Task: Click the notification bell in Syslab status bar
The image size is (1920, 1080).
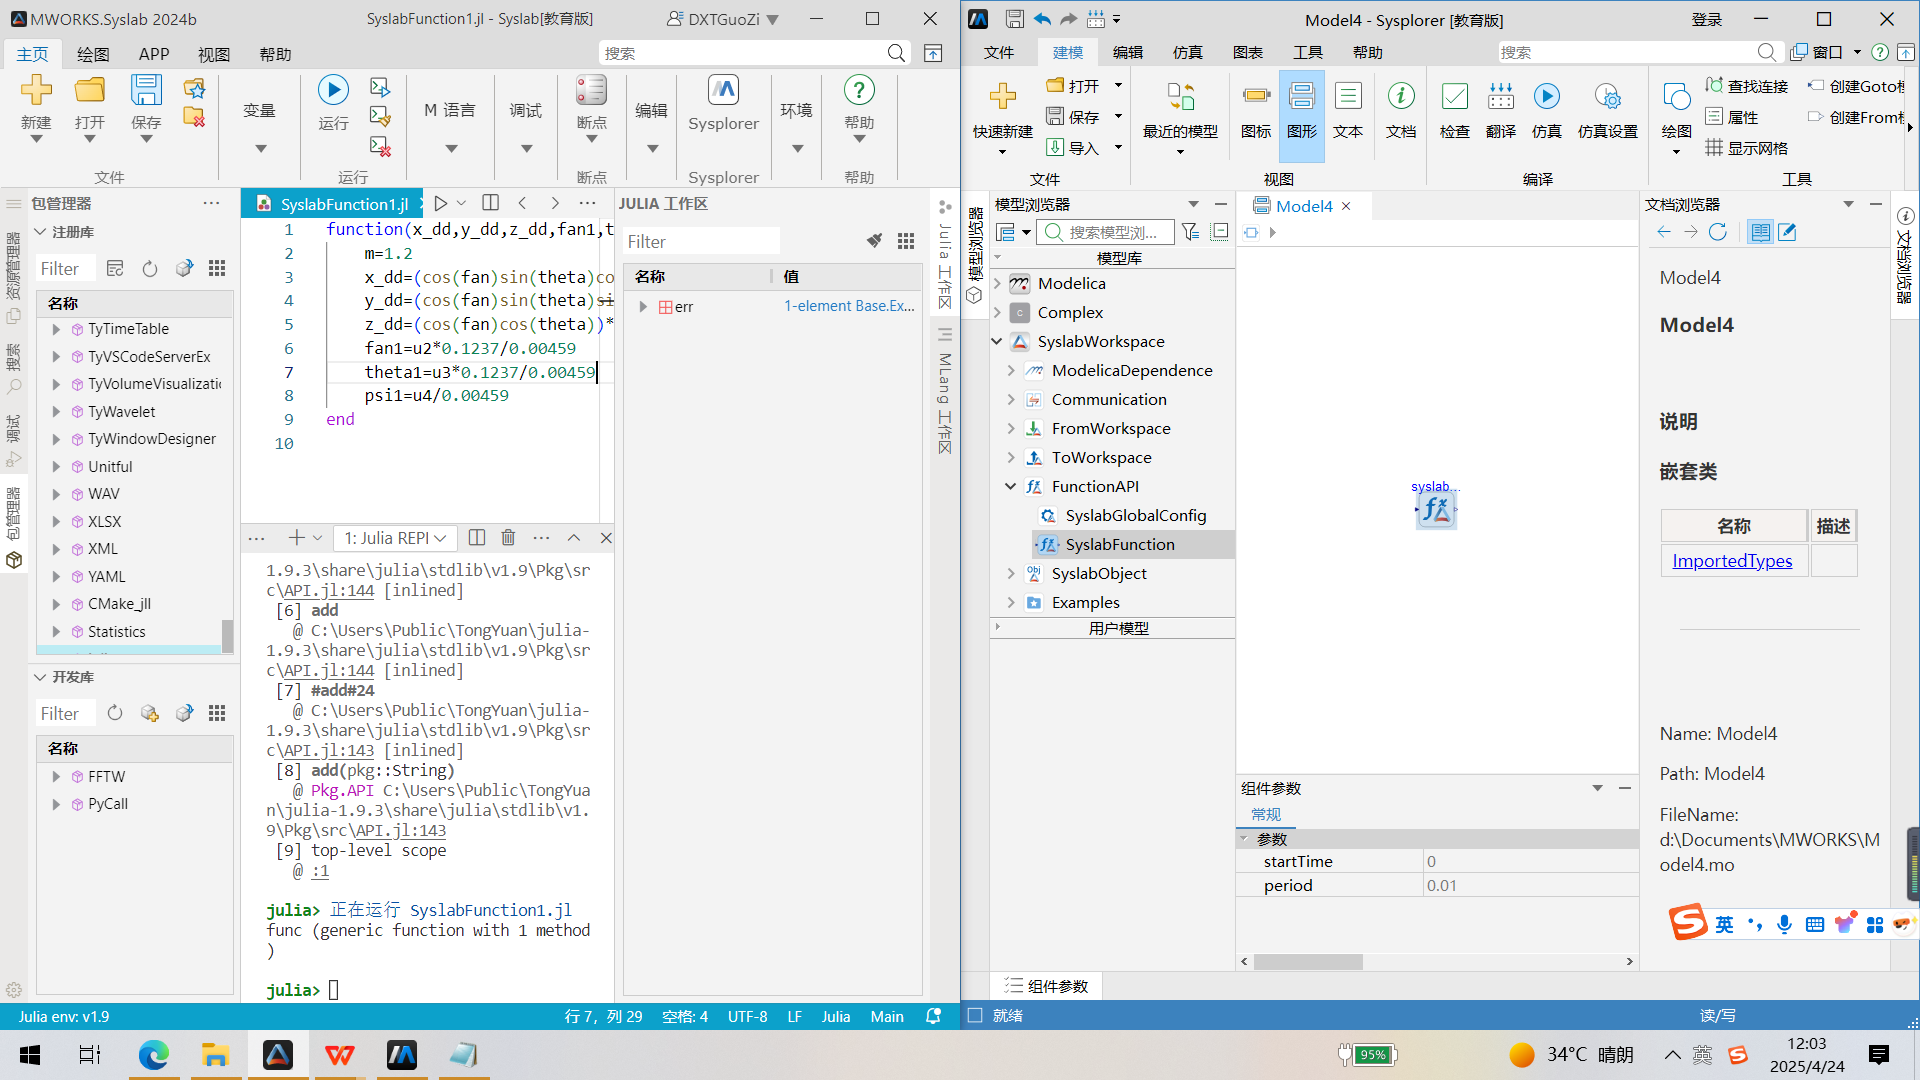Action: [x=933, y=1016]
